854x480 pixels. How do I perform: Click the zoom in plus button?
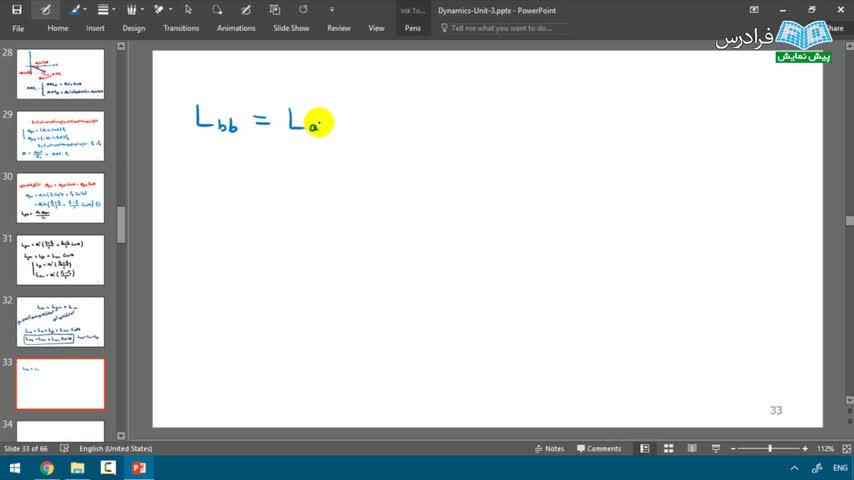coord(805,448)
